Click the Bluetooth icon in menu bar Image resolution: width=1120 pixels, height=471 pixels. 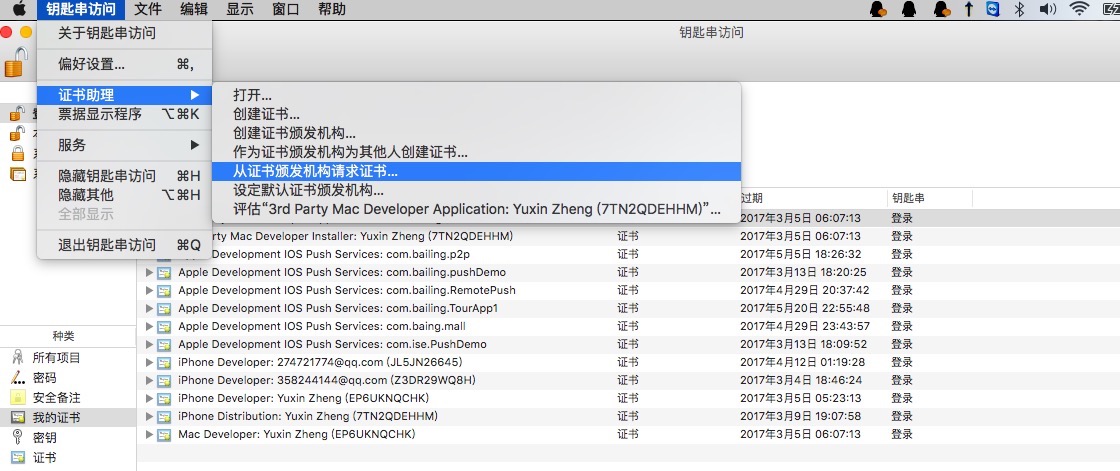click(1020, 9)
